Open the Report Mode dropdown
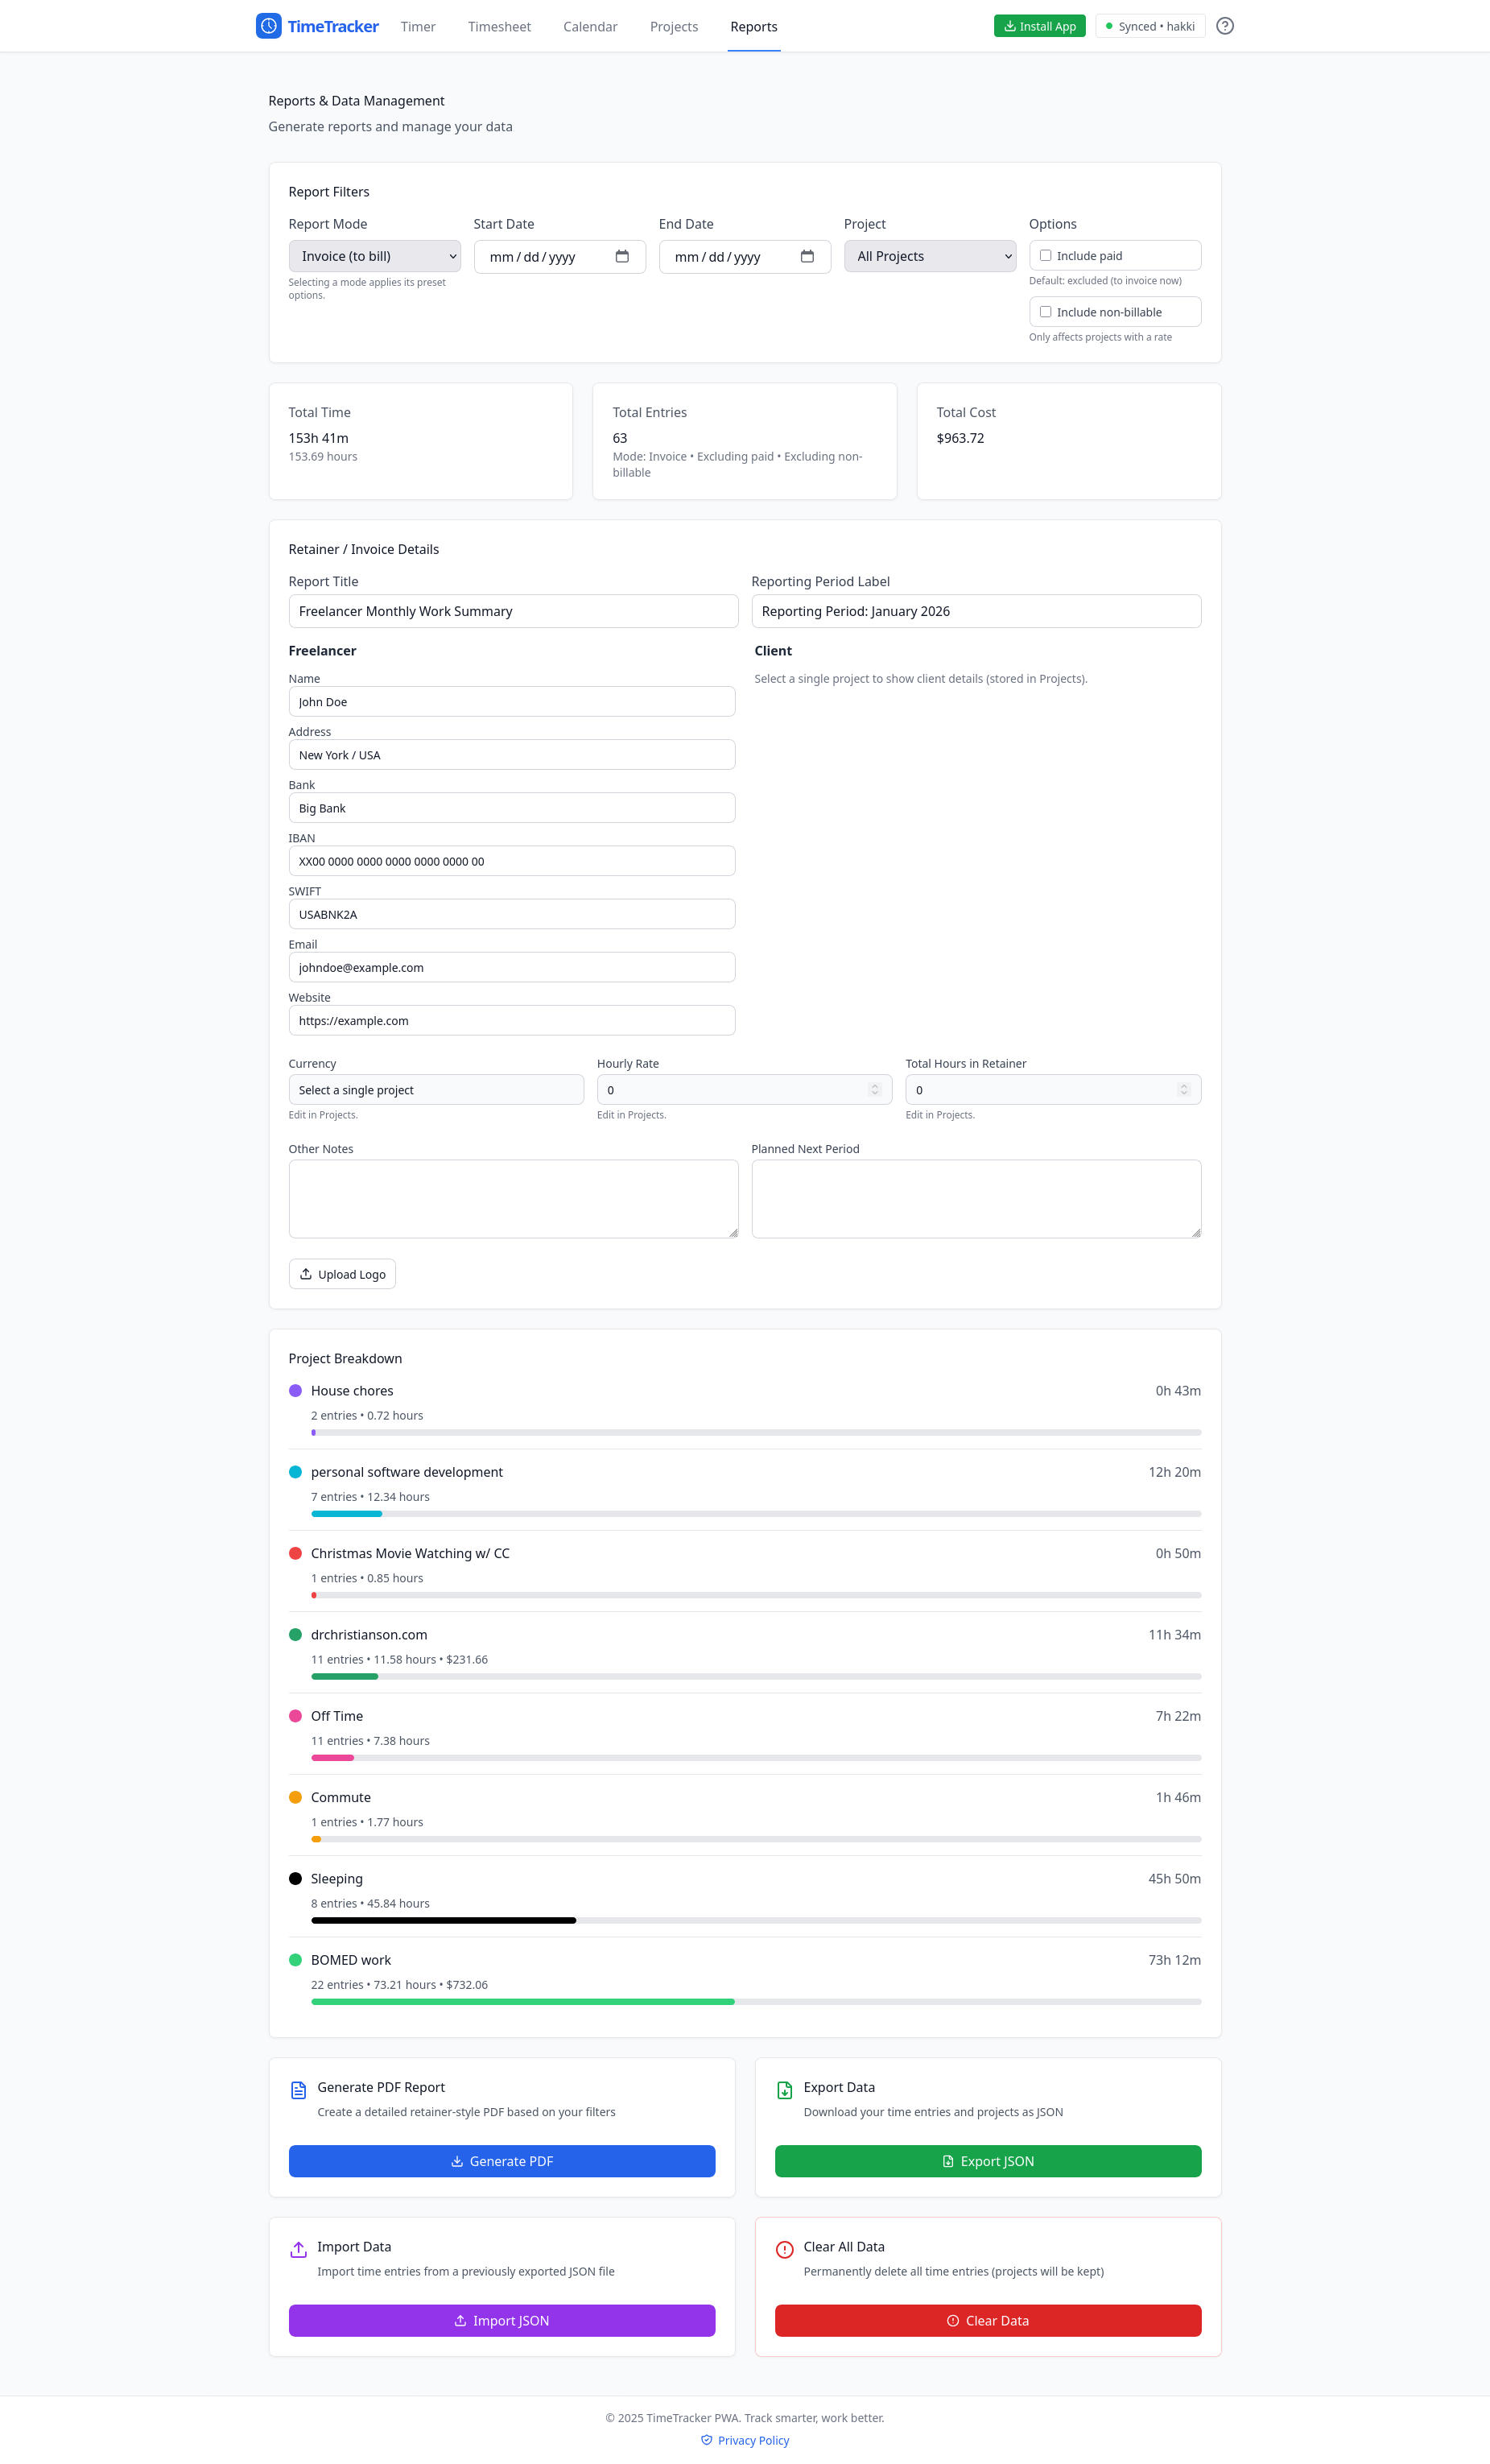1490x2464 pixels. click(374, 256)
